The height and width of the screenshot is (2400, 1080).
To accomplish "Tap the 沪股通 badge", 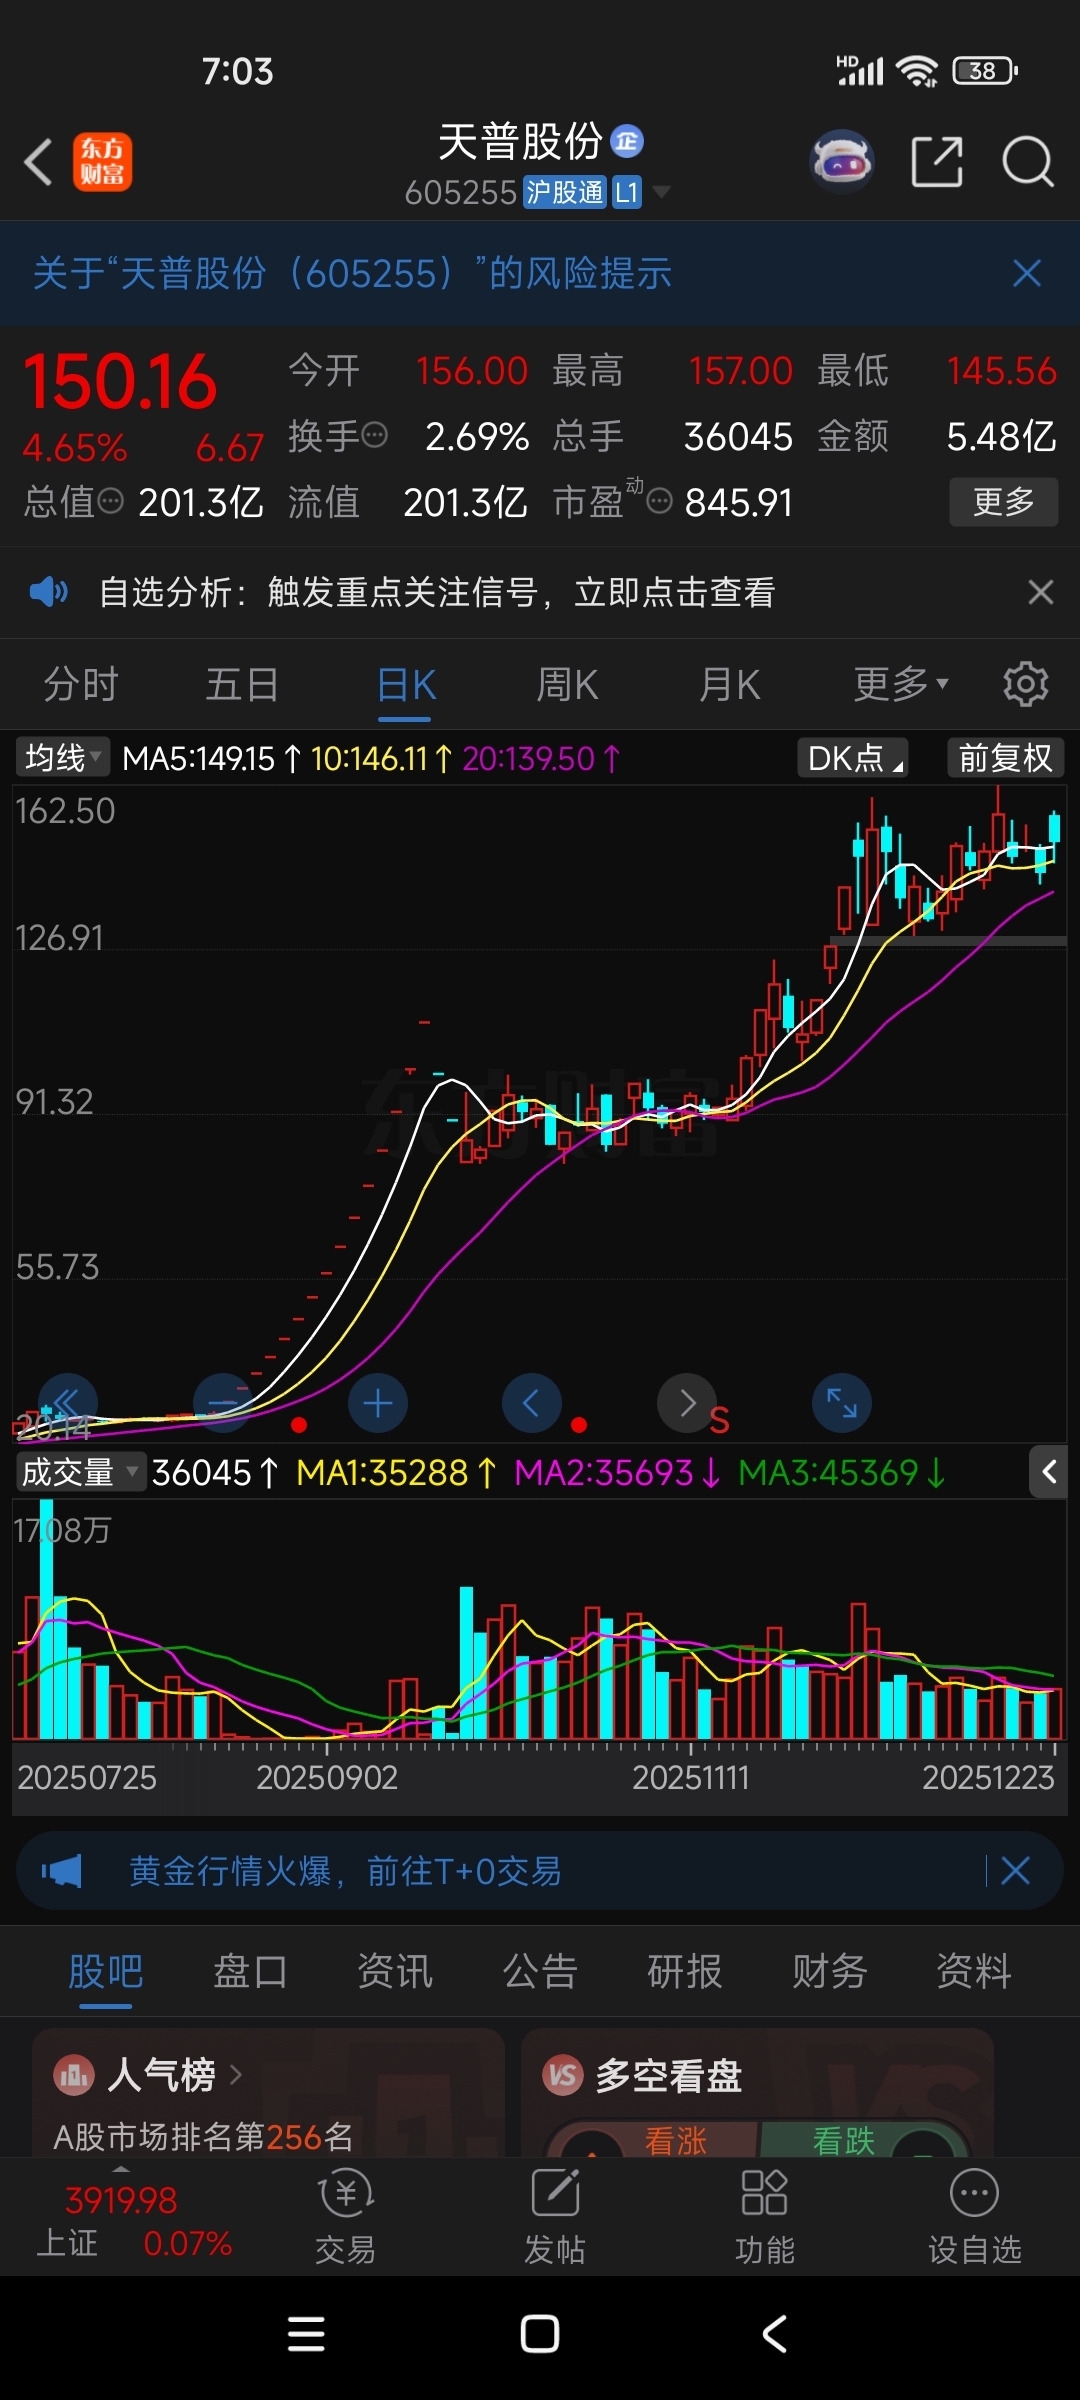I will [565, 192].
